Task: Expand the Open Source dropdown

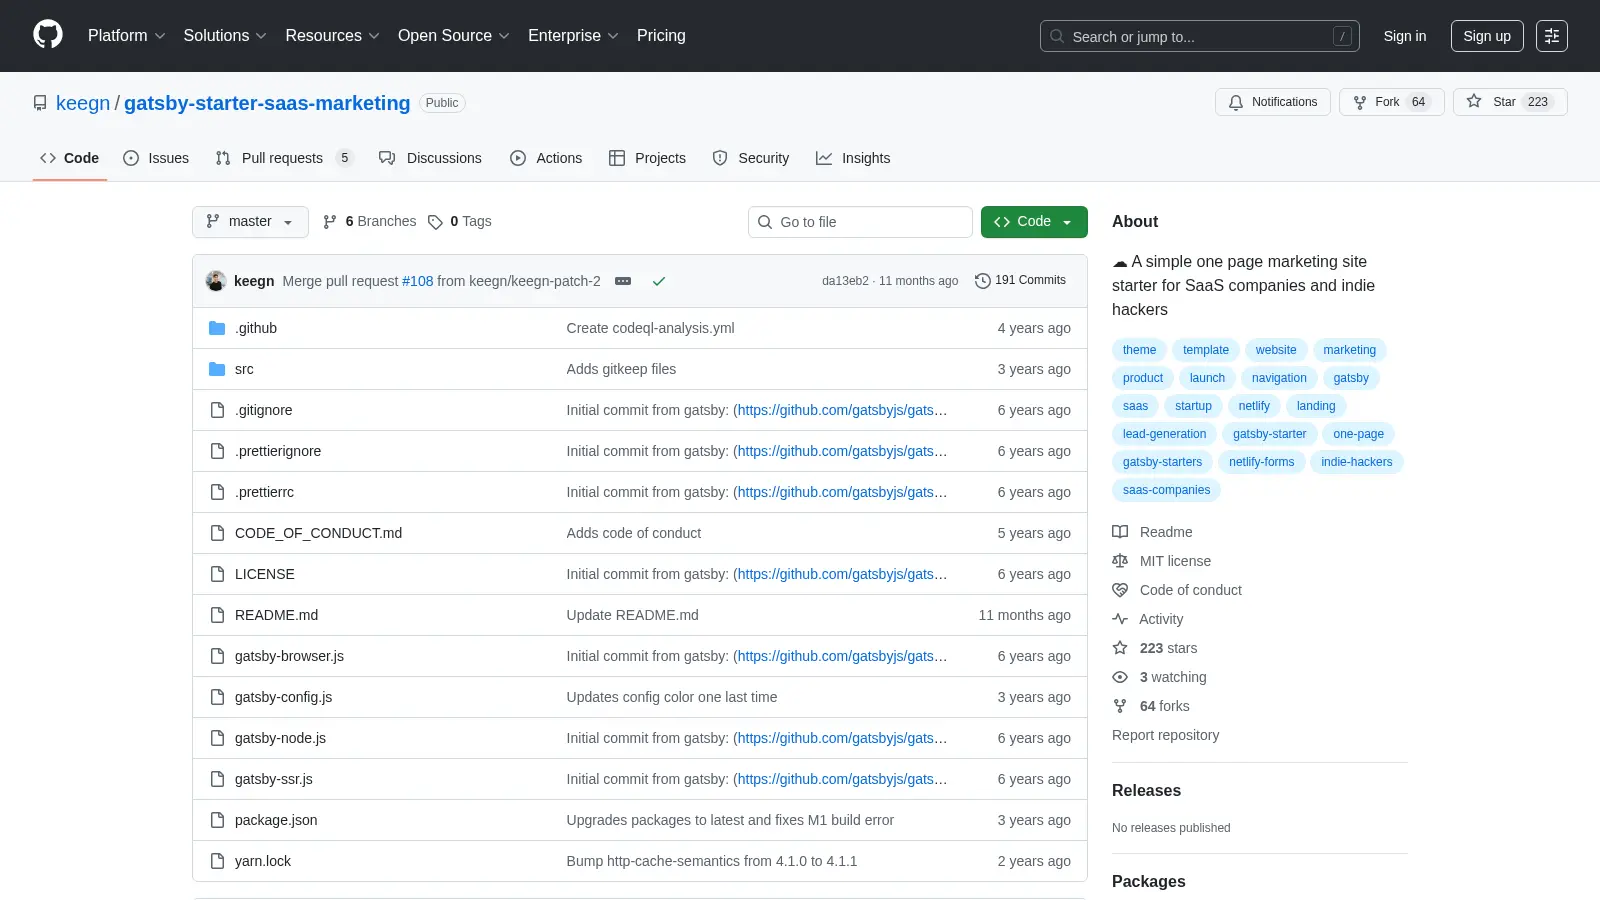Action: tap(454, 36)
